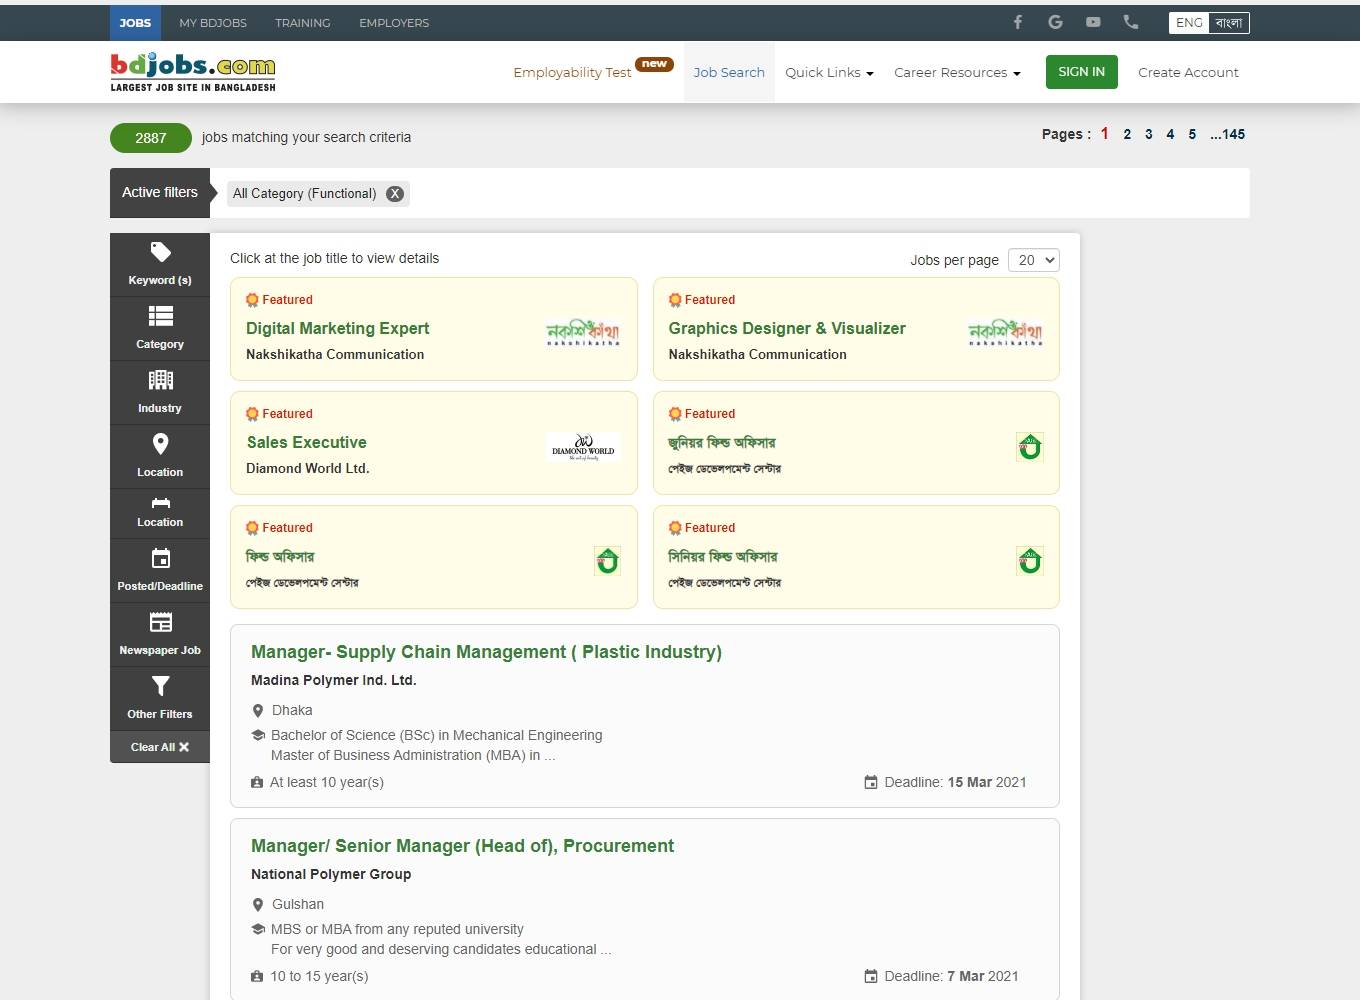The width and height of the screenshot is (1360, 1000).
Task: Open the Keyword(s) tag filter icon
Action: [x=160, y=252]
